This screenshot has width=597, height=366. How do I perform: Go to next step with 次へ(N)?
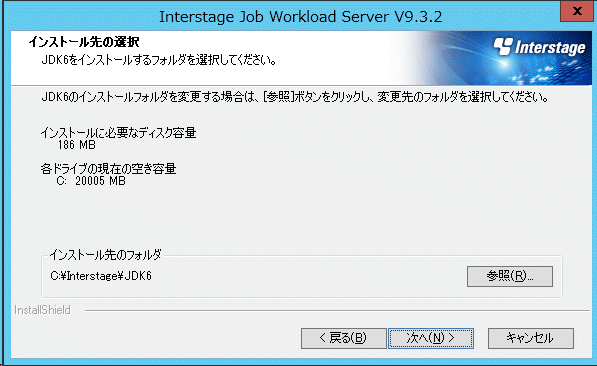(x=431, y=338)
